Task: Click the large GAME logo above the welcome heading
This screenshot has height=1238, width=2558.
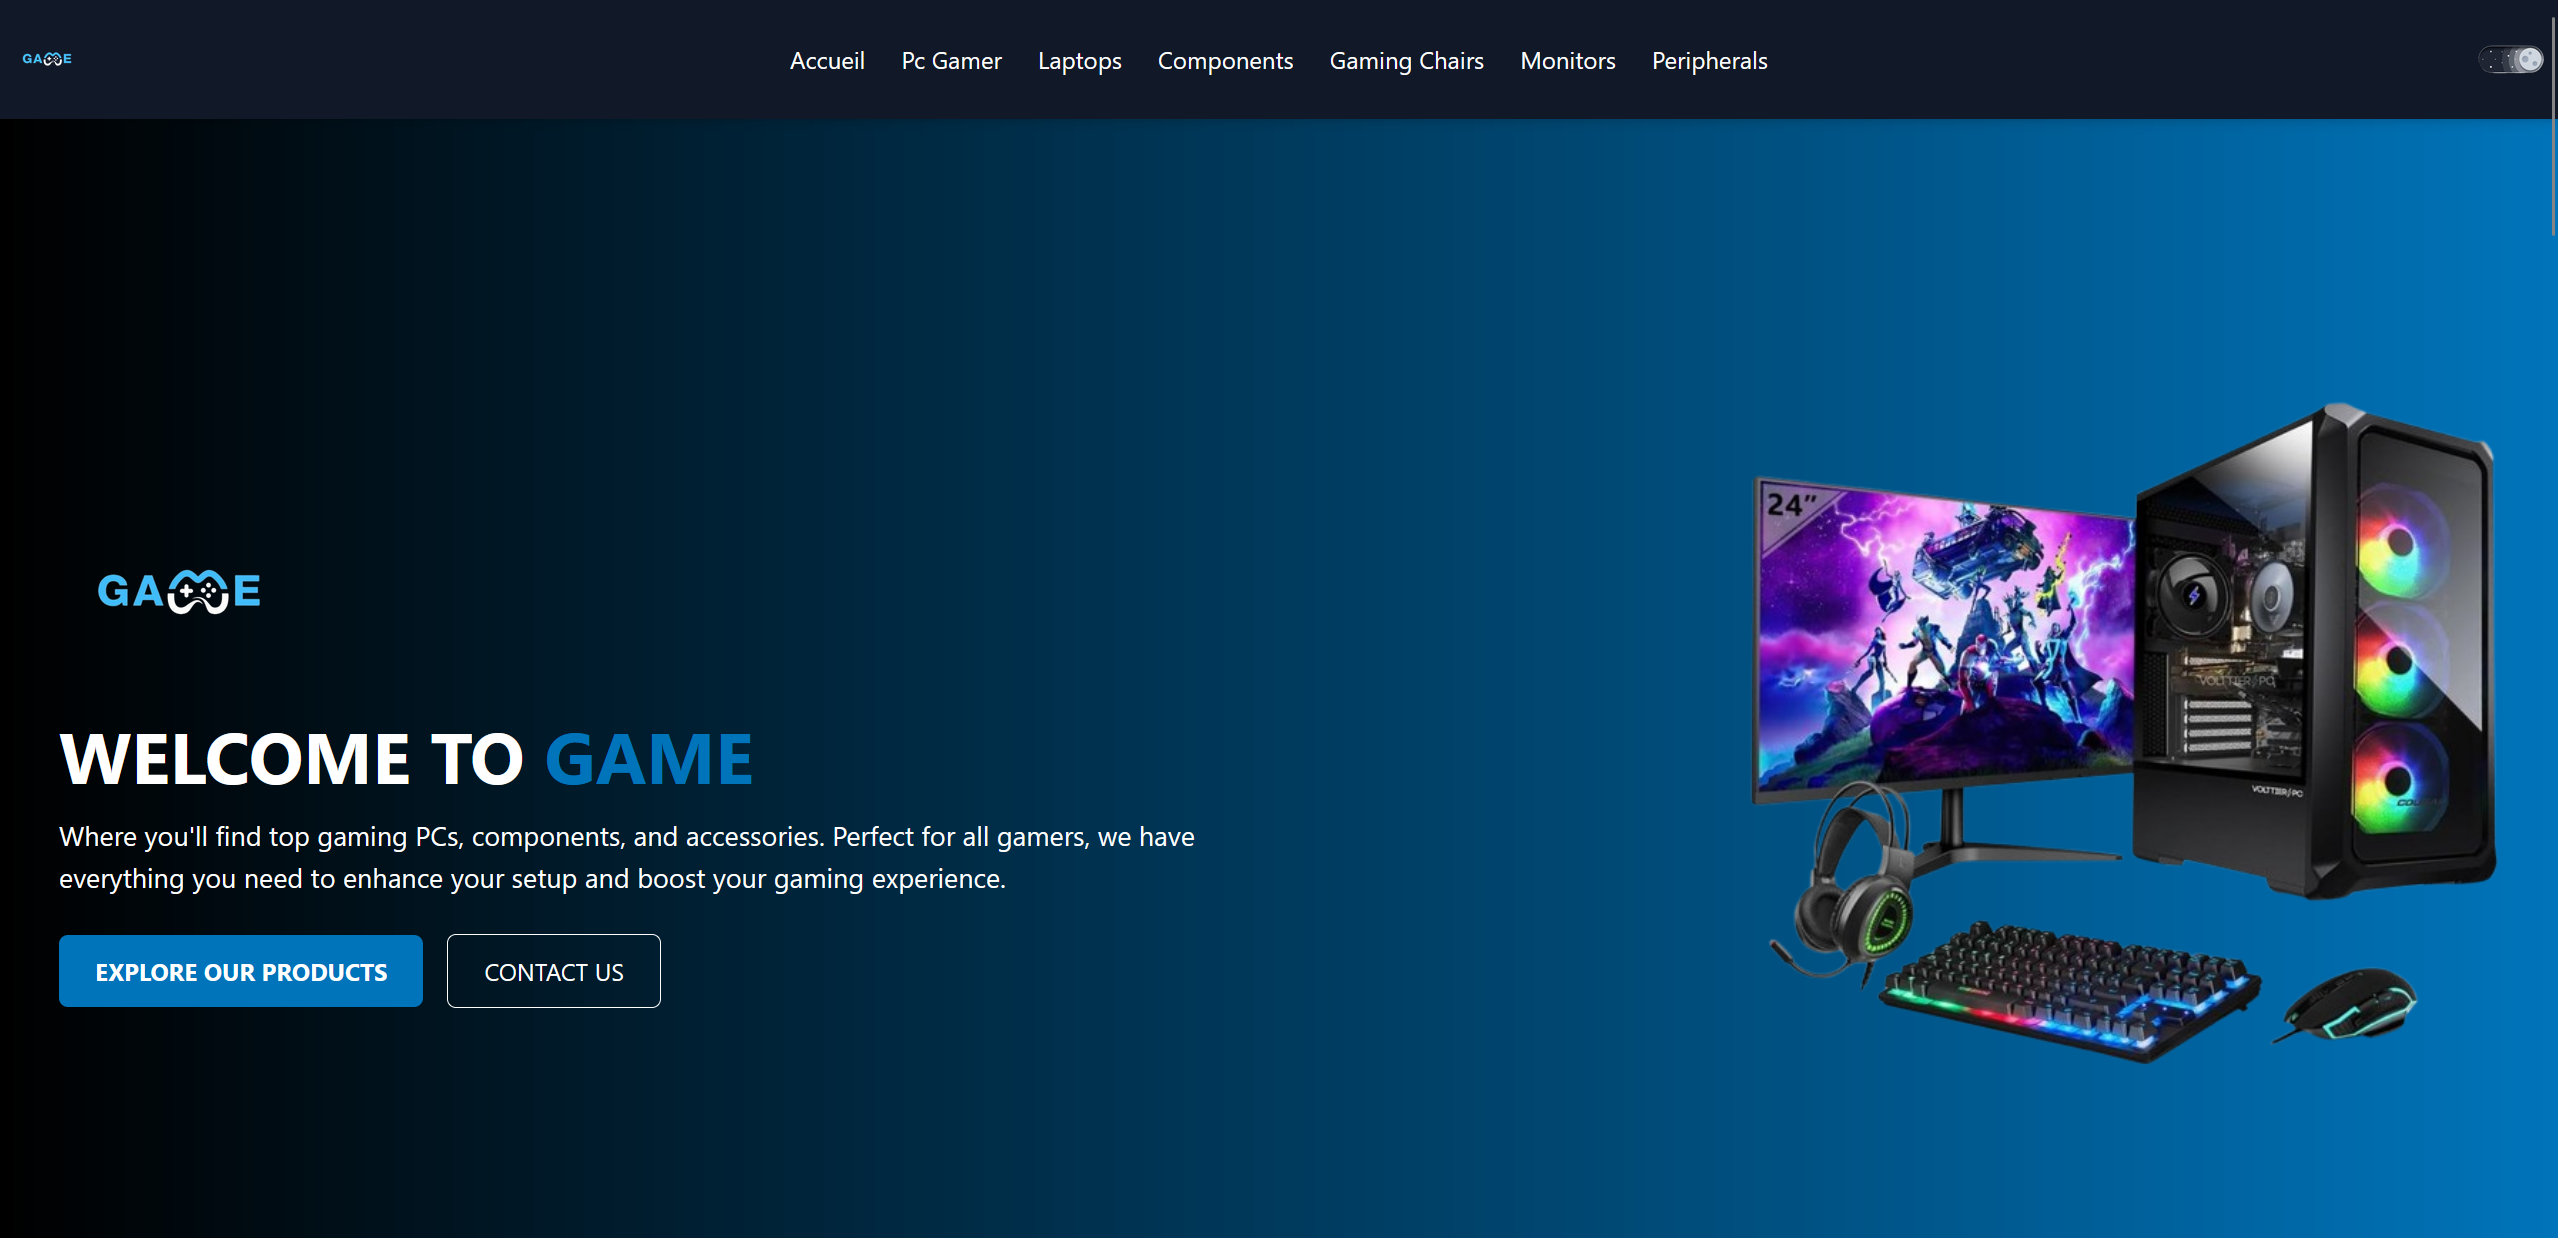Action: point(178,590)
